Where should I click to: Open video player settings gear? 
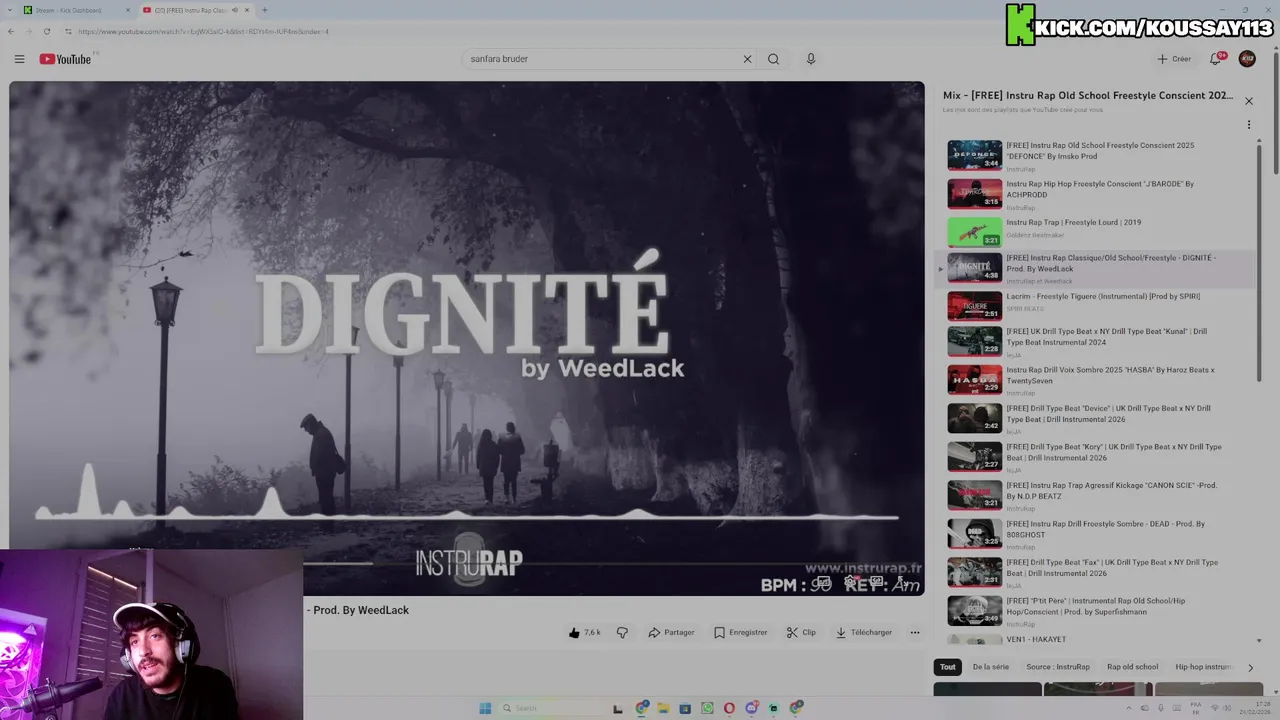pos(850,581)
